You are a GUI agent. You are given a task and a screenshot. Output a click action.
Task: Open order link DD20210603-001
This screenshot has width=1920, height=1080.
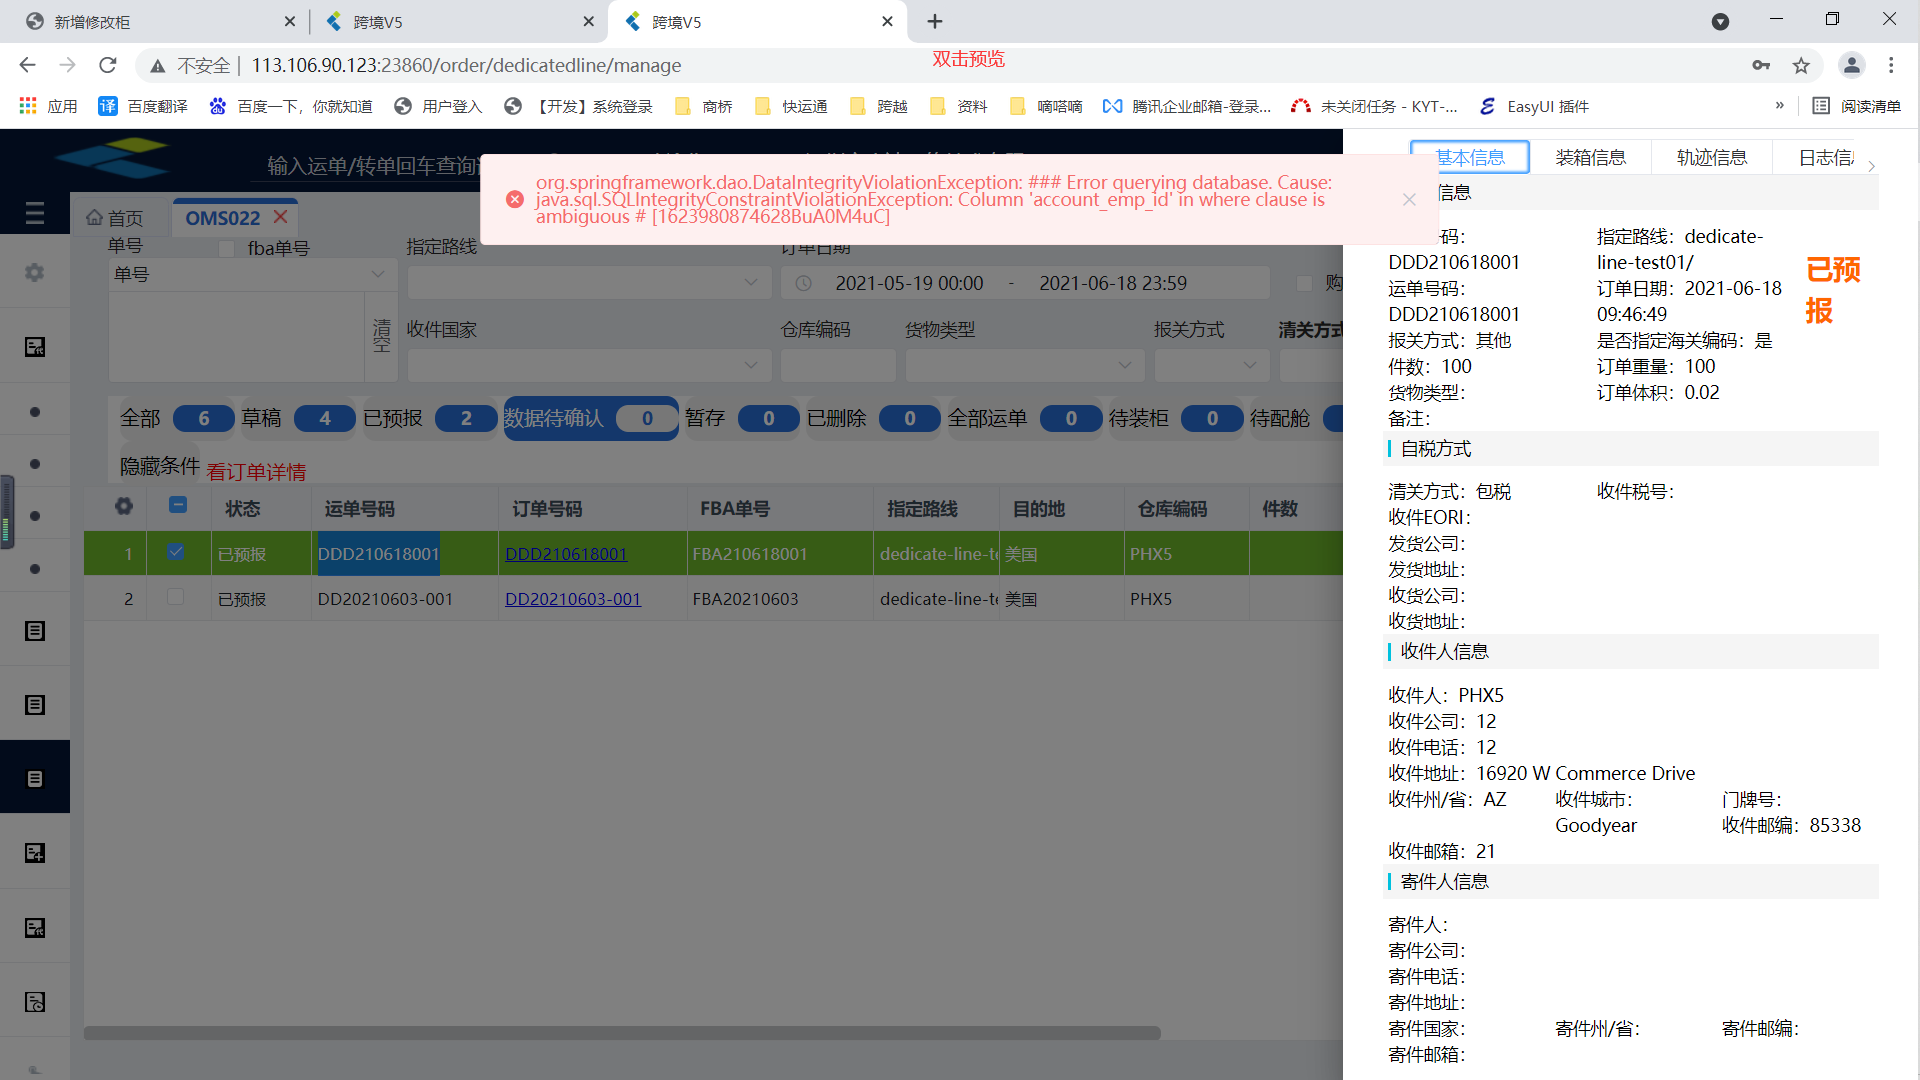(x=573, y=599)
